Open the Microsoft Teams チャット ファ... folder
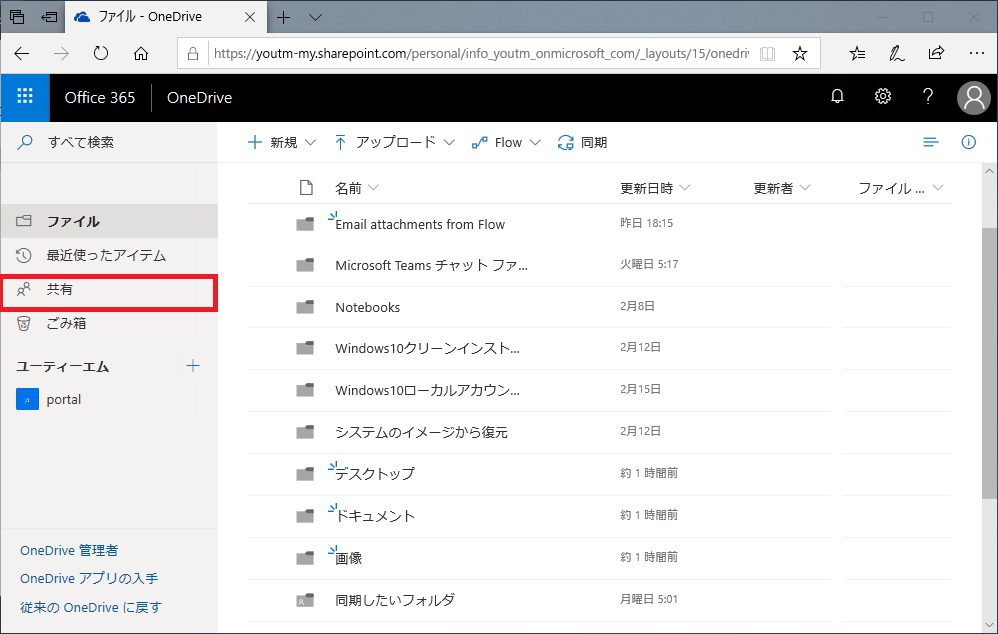 (432, 265)
